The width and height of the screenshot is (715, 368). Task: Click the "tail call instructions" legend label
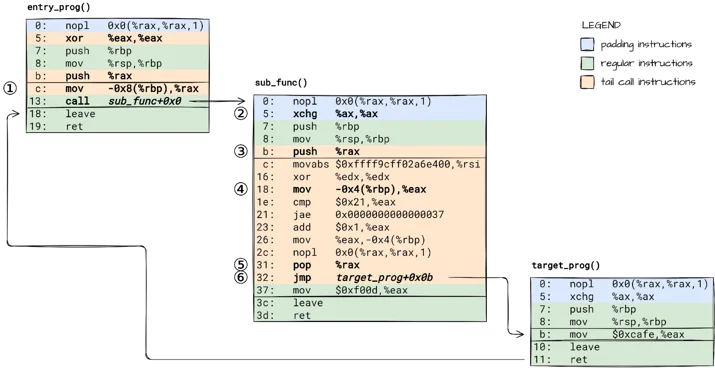[x=648, y=82]
